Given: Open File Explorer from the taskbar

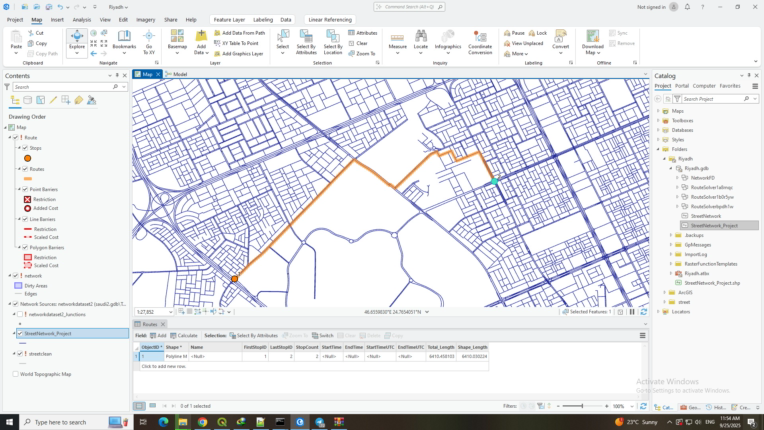Looking at the screenshot, I should 183,422.
